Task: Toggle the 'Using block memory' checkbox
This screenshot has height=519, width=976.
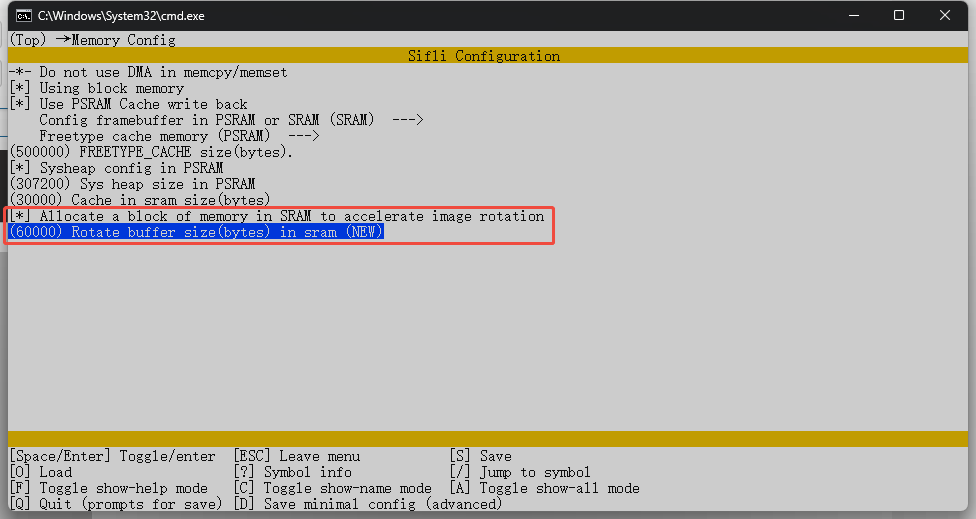Action: point(20,88)
